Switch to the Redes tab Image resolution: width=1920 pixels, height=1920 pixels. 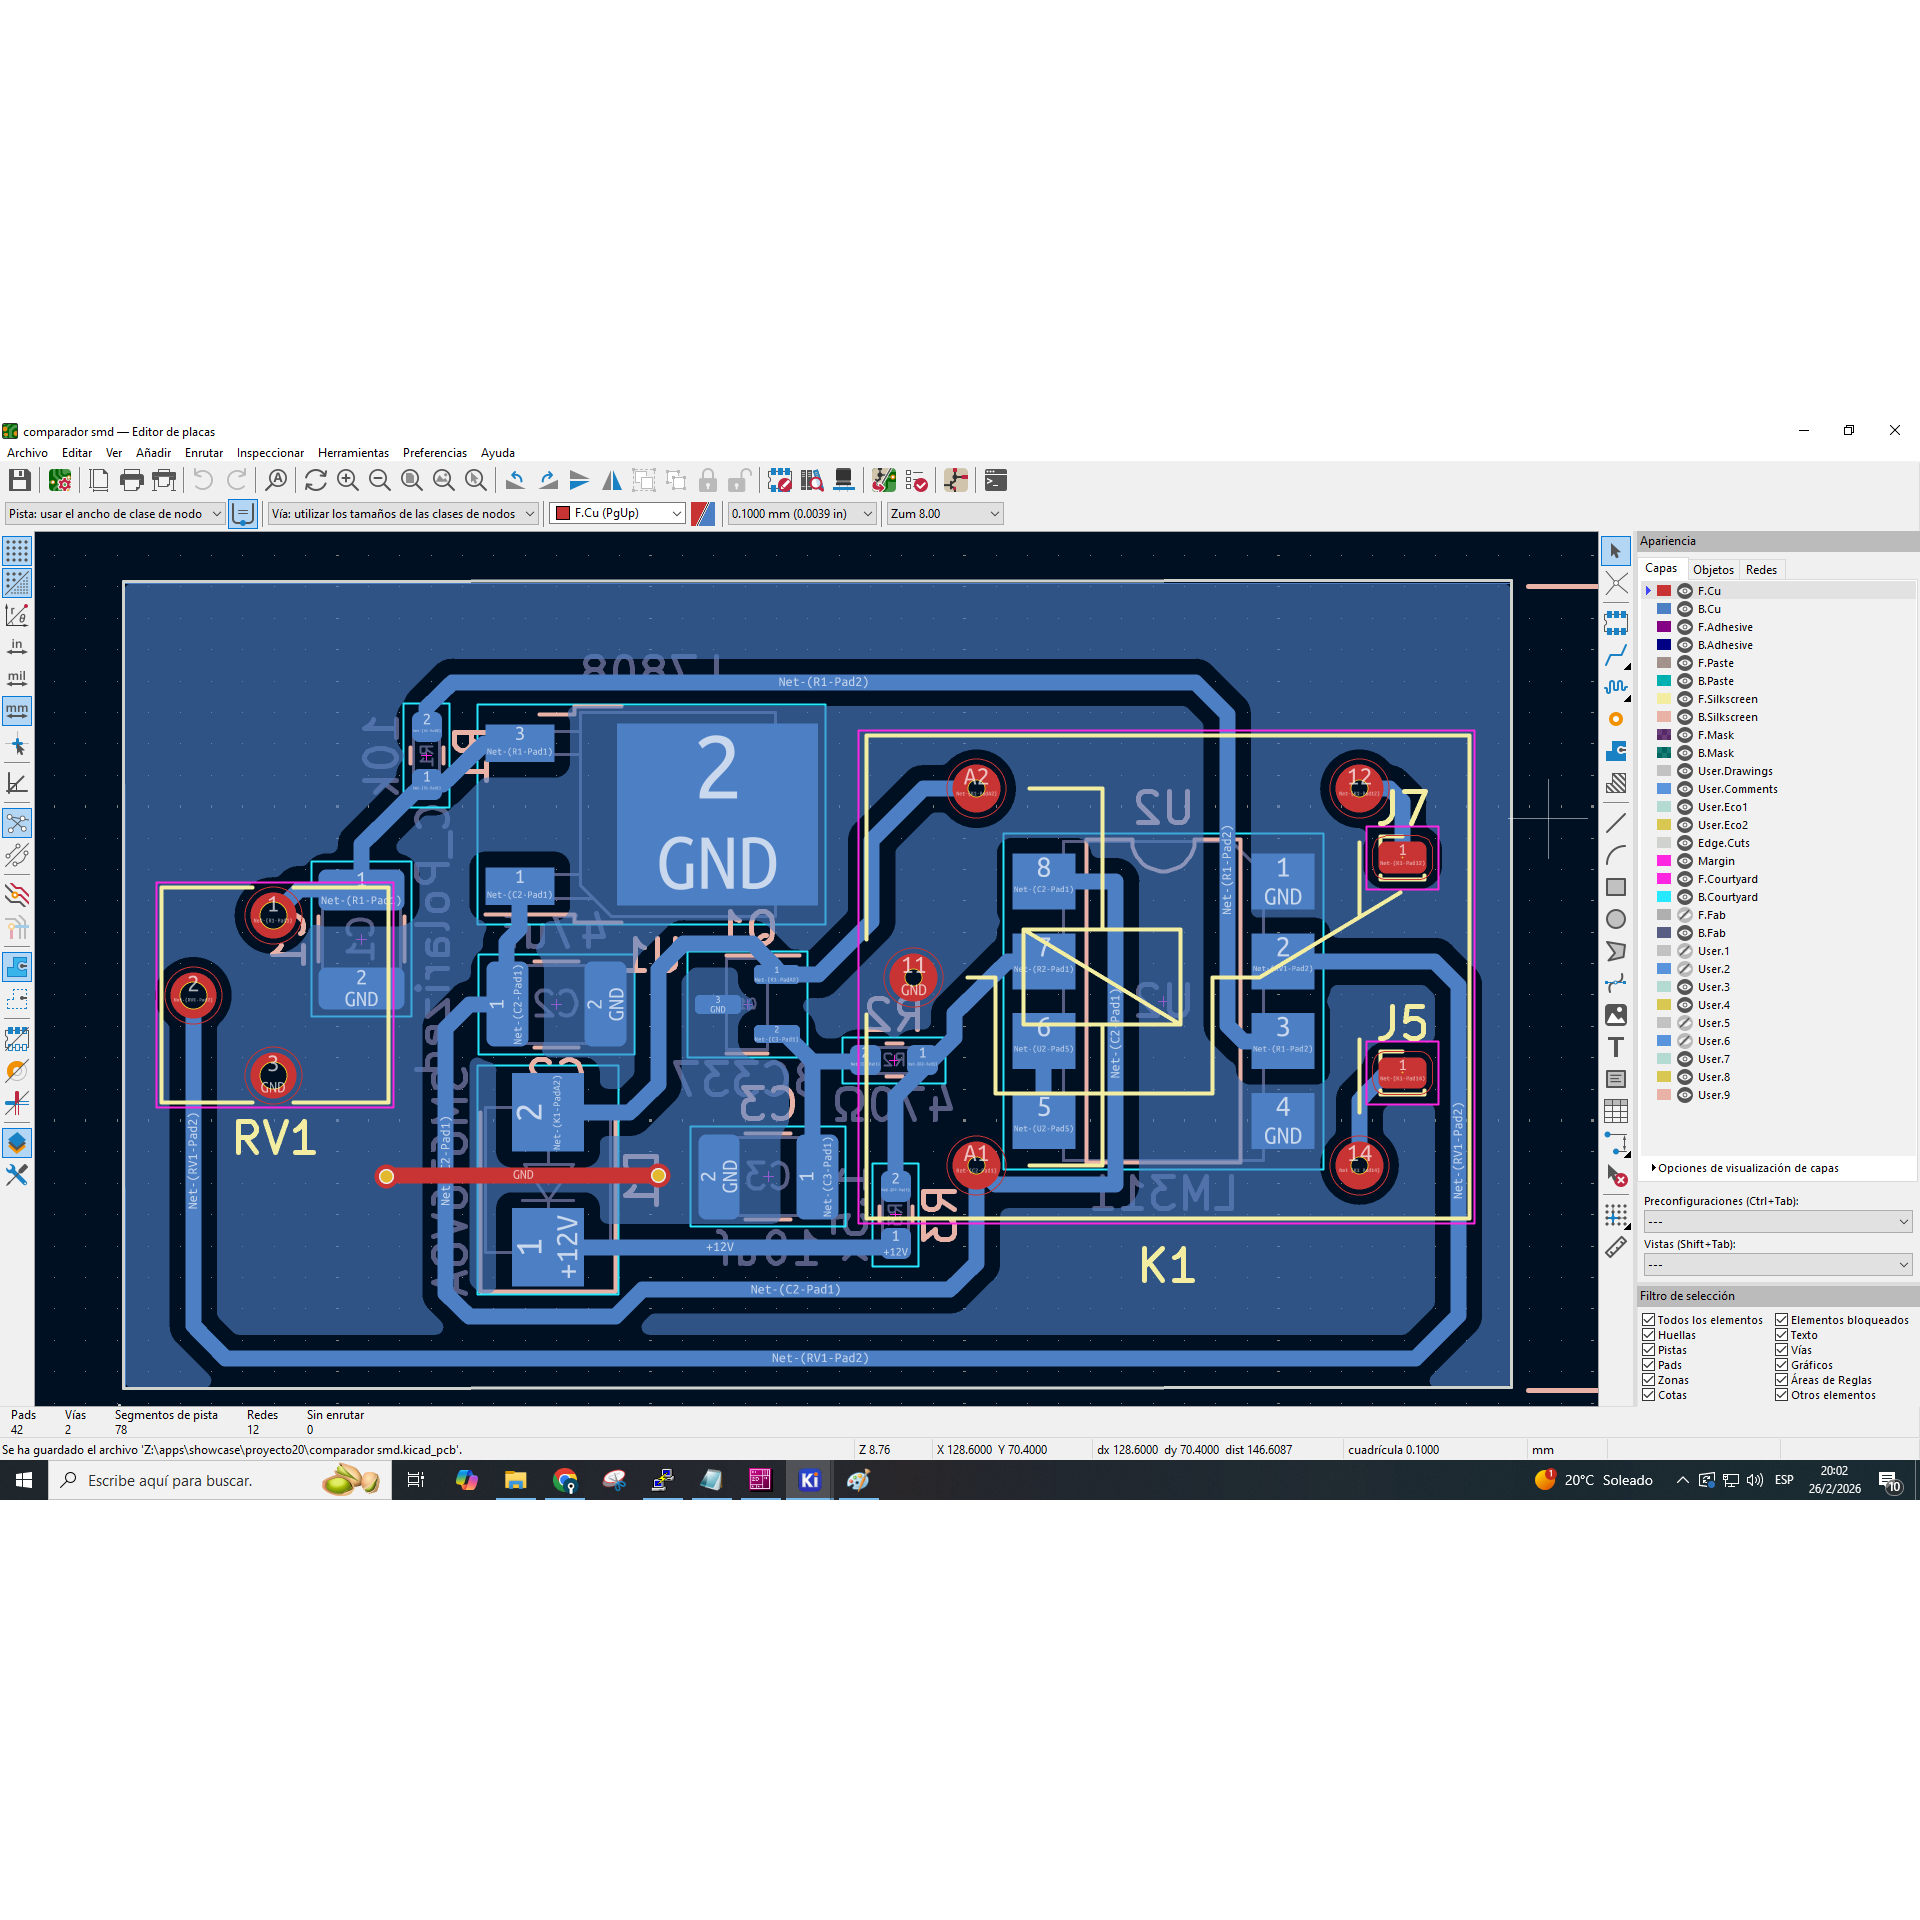pos(1761,570)
